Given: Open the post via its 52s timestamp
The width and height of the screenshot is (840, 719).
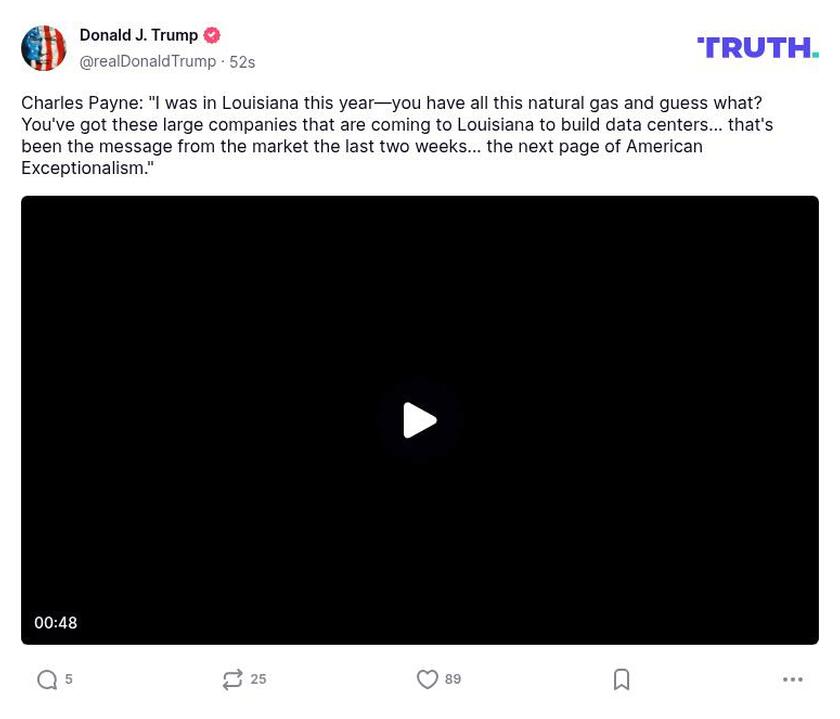Looking at the screenshot, I should point(243,60).
